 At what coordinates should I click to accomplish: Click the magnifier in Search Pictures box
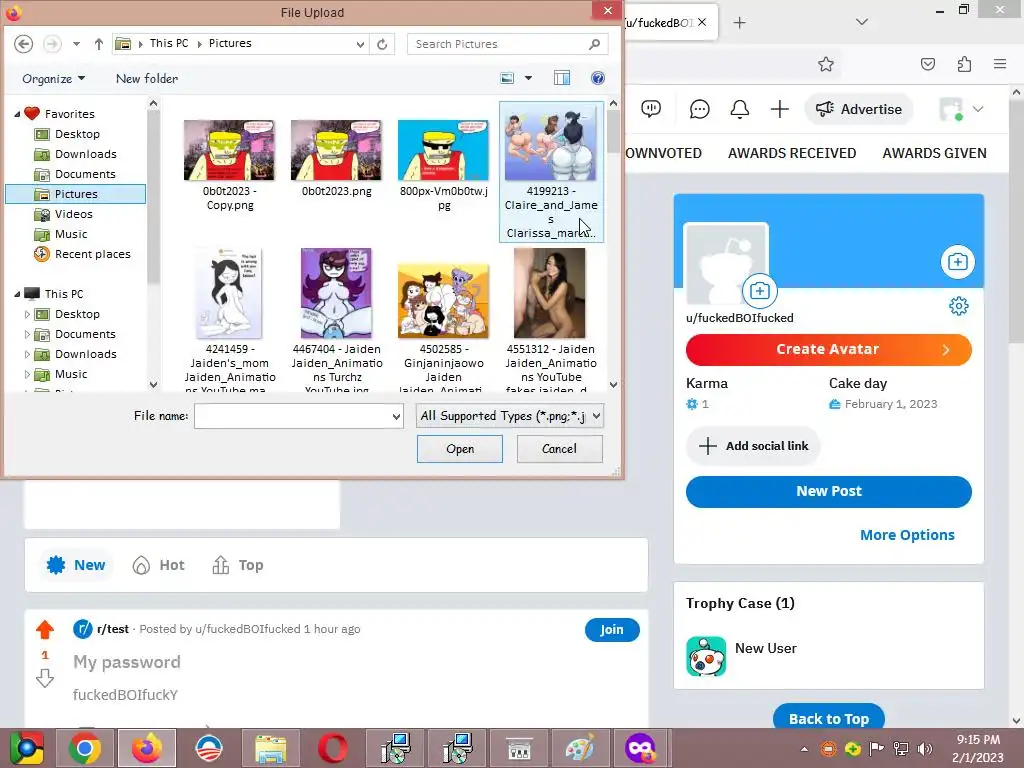coord(594,44)
